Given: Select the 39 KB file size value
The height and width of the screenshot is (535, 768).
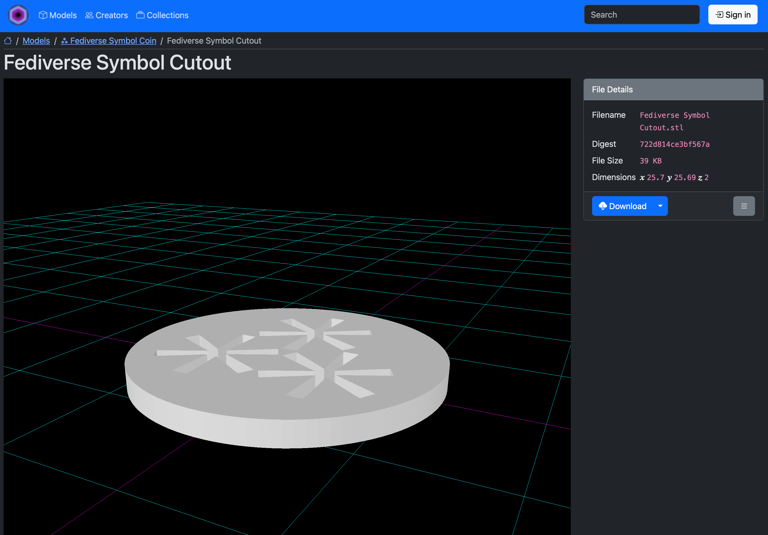Looking at the screenshot, I should tap(650, 161).
